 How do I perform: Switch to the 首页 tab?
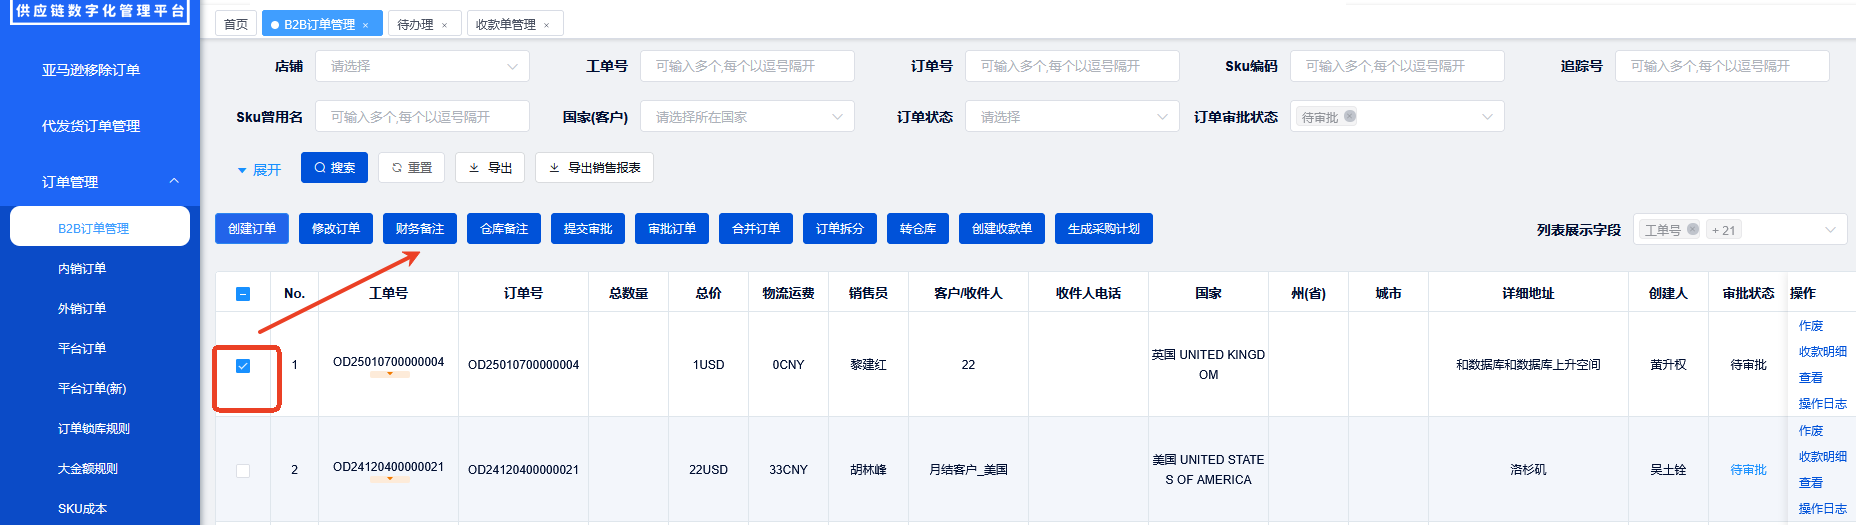tap(236, 24)
